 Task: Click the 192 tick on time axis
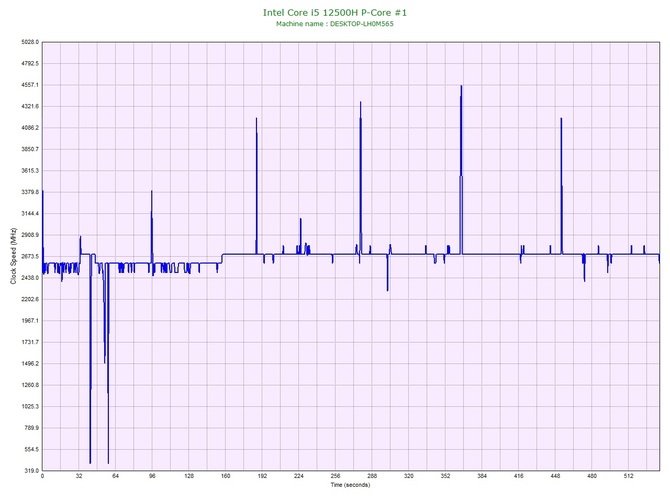click(262, 476)
